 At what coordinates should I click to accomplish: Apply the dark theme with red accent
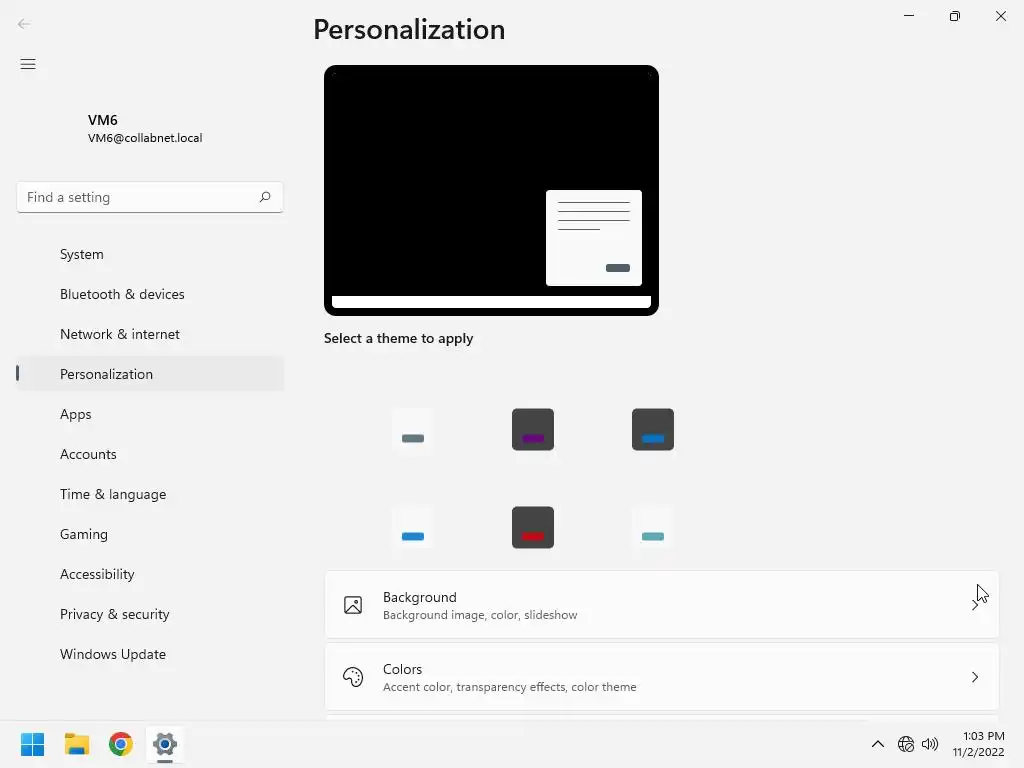pos(533,527)
